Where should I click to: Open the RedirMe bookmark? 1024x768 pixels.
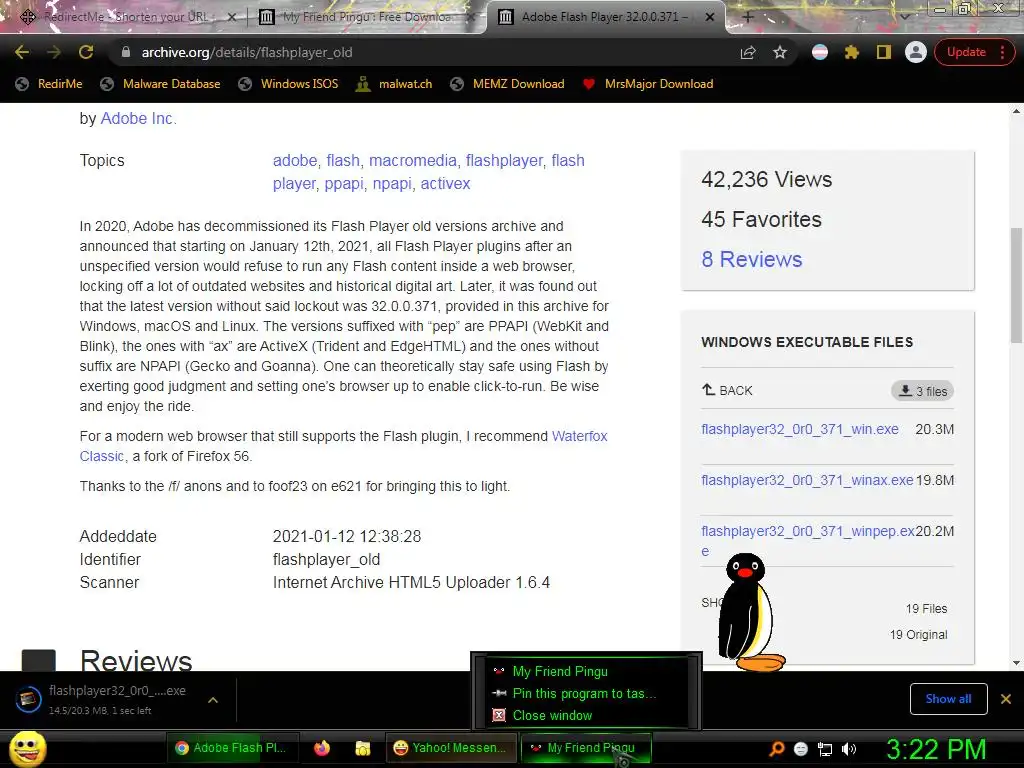pos(49,84)
